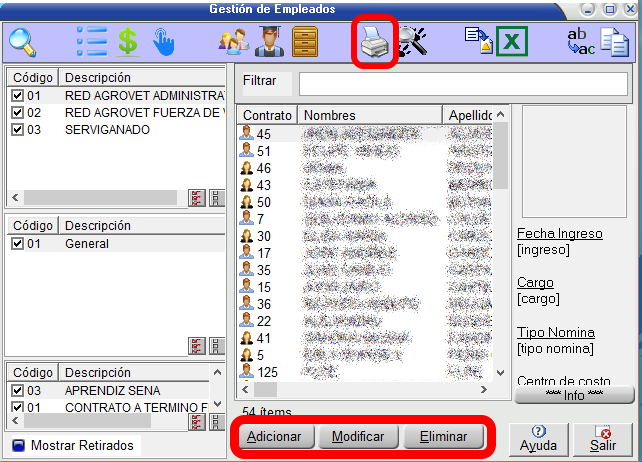The image size is (642, 462).
Task: Click the magnifying glass search icon
Action: point(22,42)
